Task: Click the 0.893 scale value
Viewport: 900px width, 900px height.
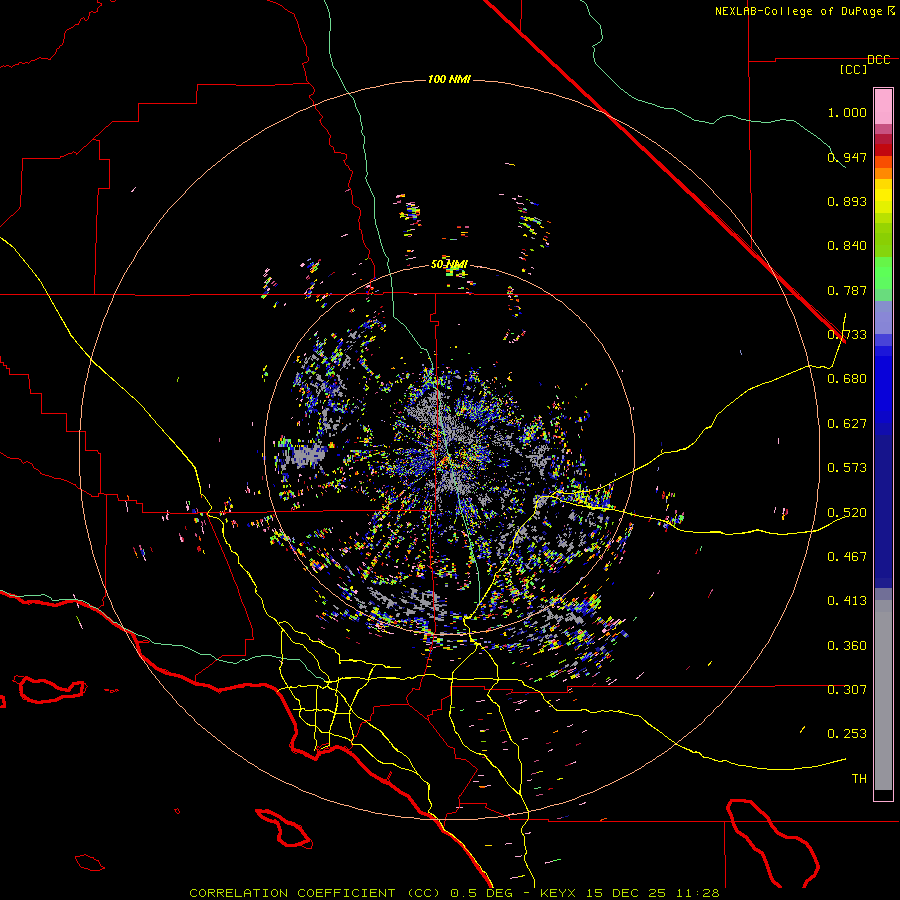Action: [x=847, y=201]
